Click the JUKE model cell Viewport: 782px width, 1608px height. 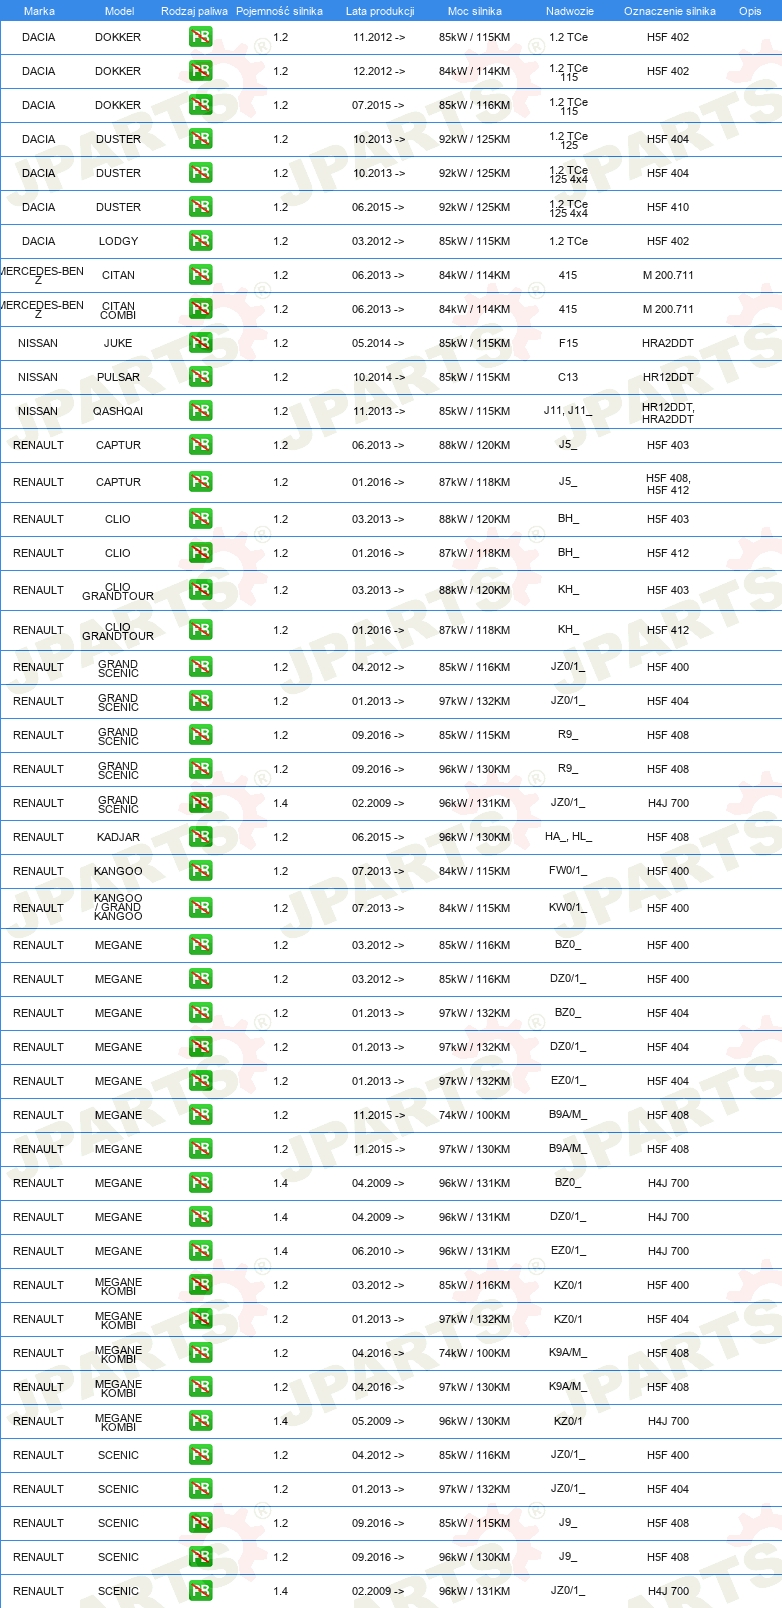tap(118, 344)
